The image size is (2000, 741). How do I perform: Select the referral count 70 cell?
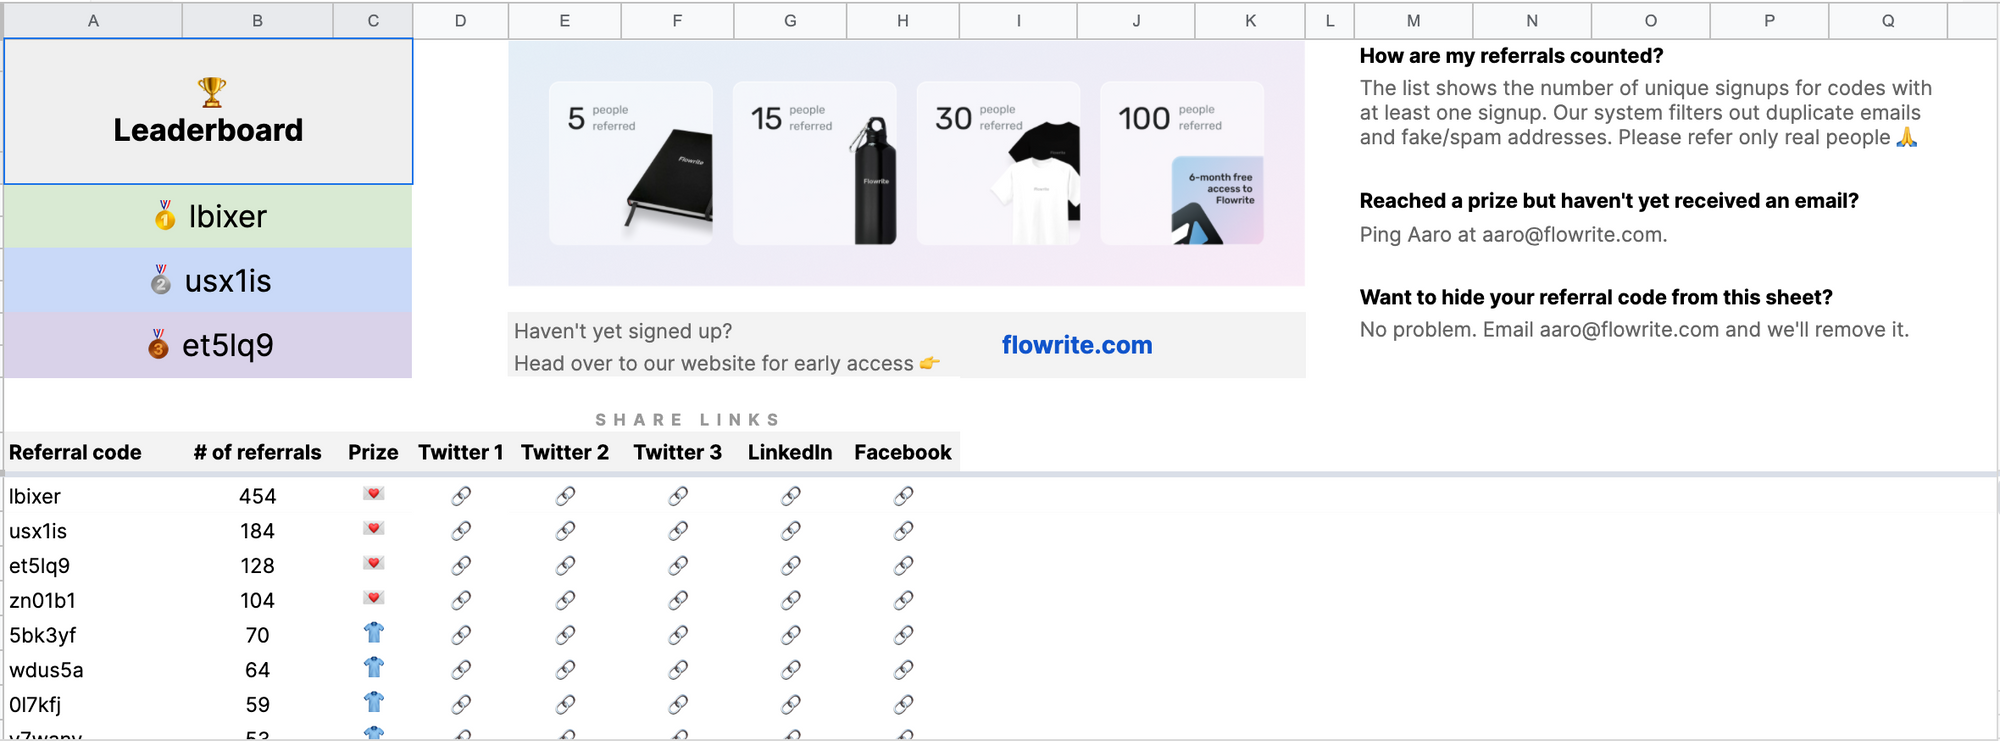coord(257,635)
